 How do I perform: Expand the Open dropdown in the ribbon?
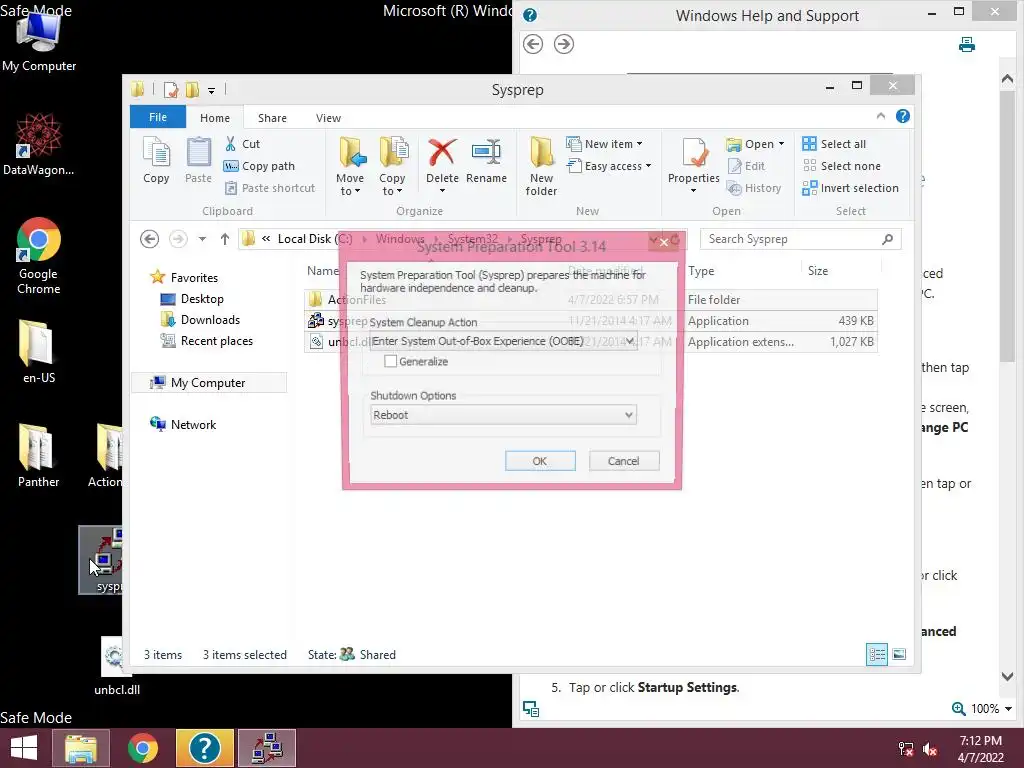tap(755, 144)
